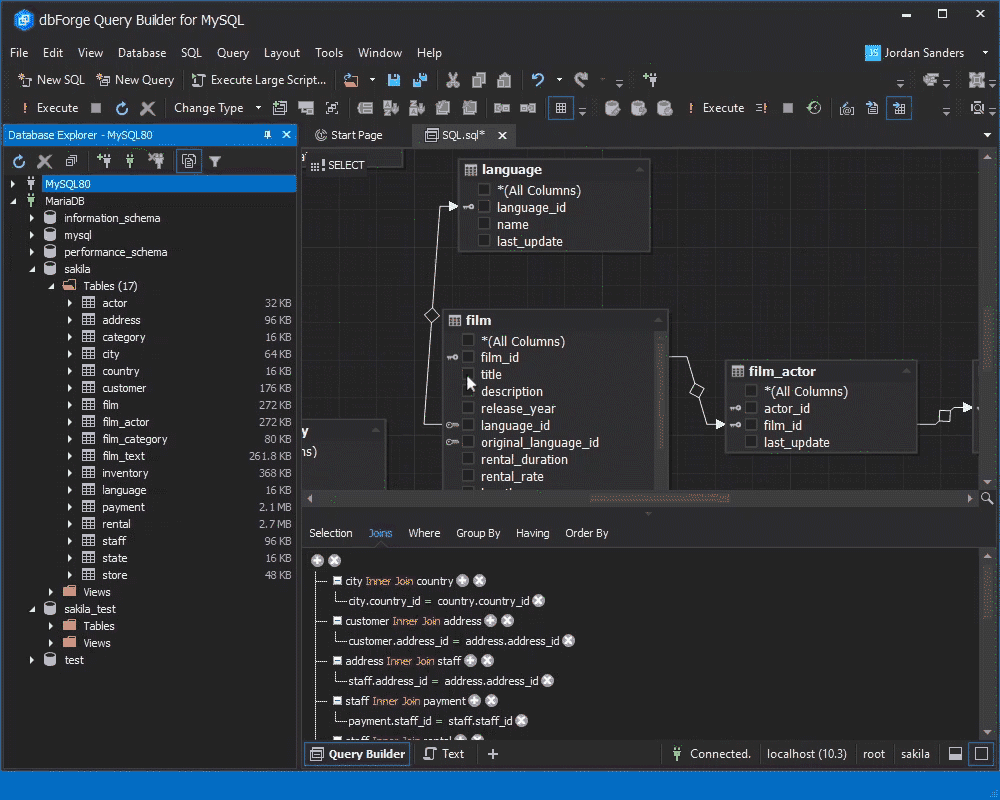Open the Change Type dropdown

(x=258, y=108)
